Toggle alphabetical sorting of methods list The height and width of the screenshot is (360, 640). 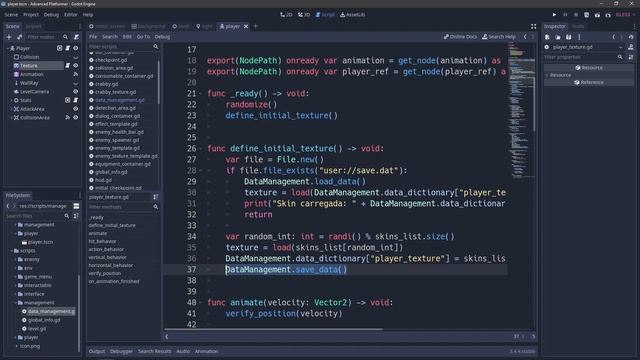tap(156, 197)
